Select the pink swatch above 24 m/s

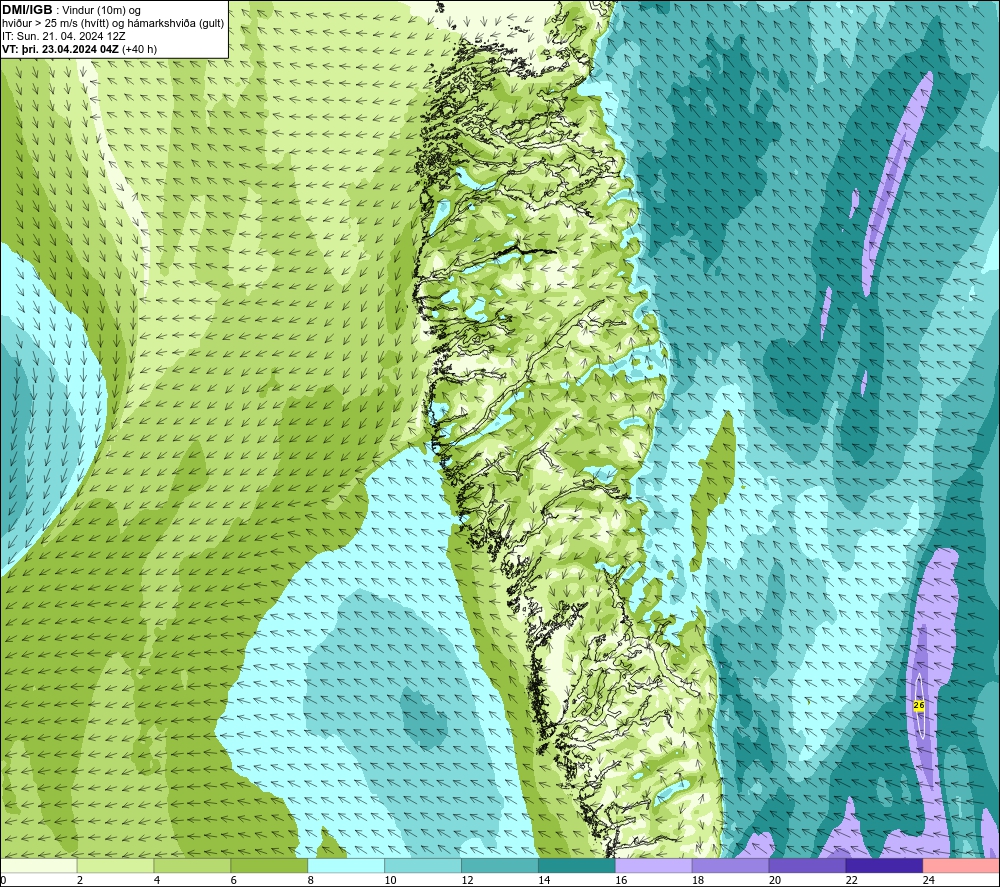[x=961, y=866]
